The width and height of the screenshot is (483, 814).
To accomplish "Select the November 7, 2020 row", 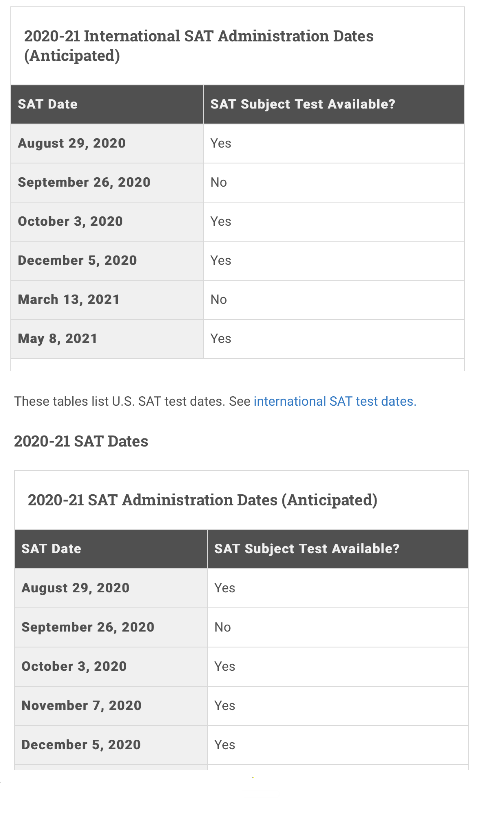I will point(242,706).
